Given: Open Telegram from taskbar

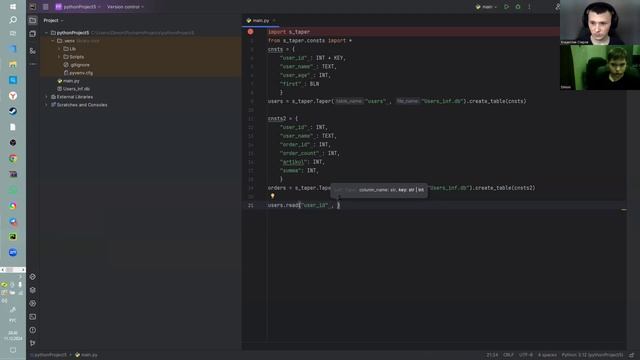Looking at the screenshot, I should point(13,222).
